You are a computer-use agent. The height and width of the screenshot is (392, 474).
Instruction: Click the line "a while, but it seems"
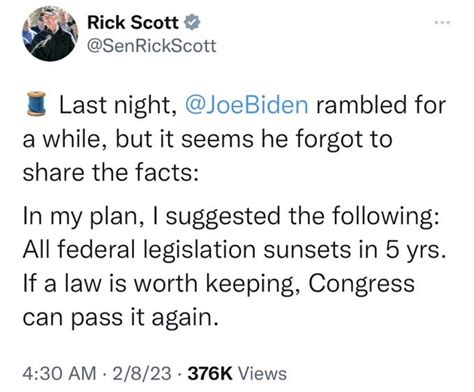tap(138, 139)
